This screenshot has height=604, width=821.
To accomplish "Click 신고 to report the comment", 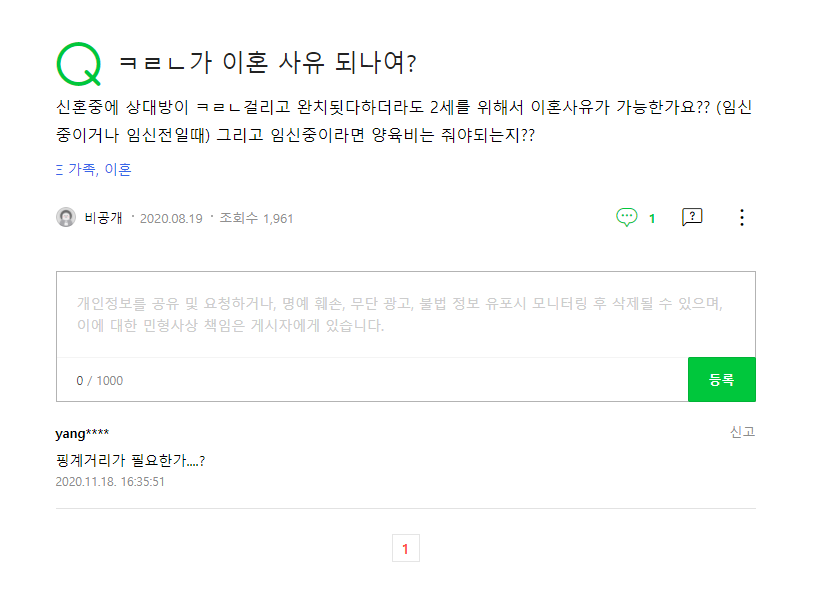I will pos(742,431).
